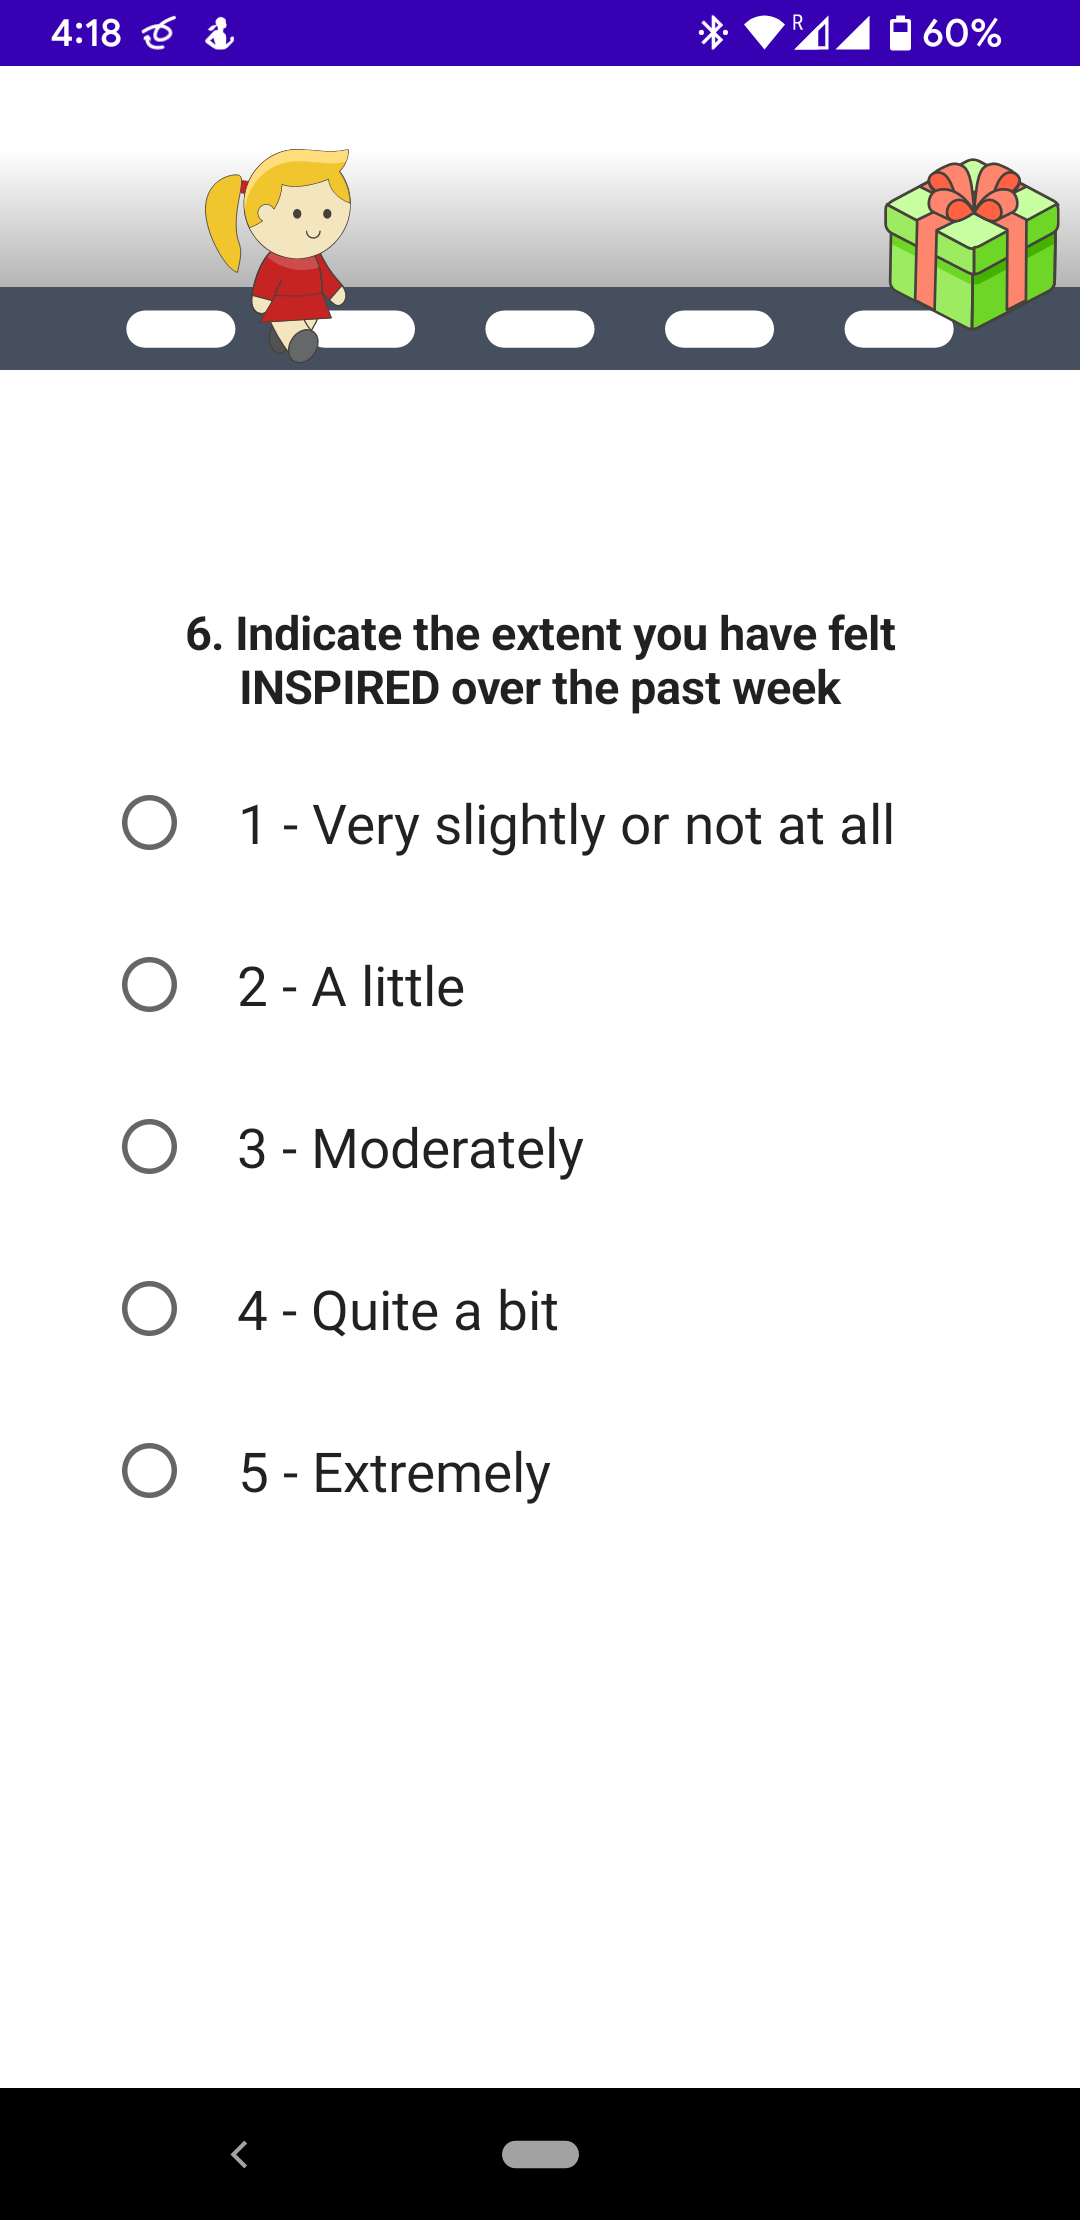1080x2220 pixels.
Task: Tap the meditation figure notification icon
Action: (219, 34)
